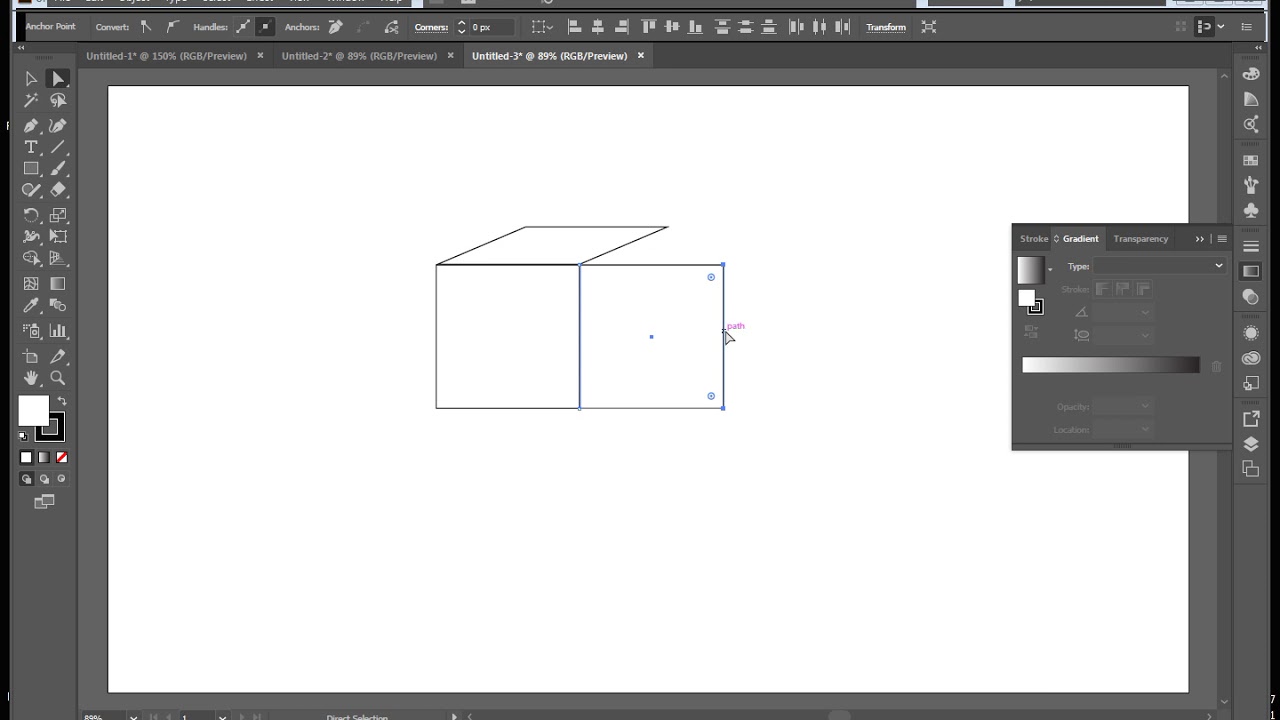Set paint mode to Color

tap(27, 457)
